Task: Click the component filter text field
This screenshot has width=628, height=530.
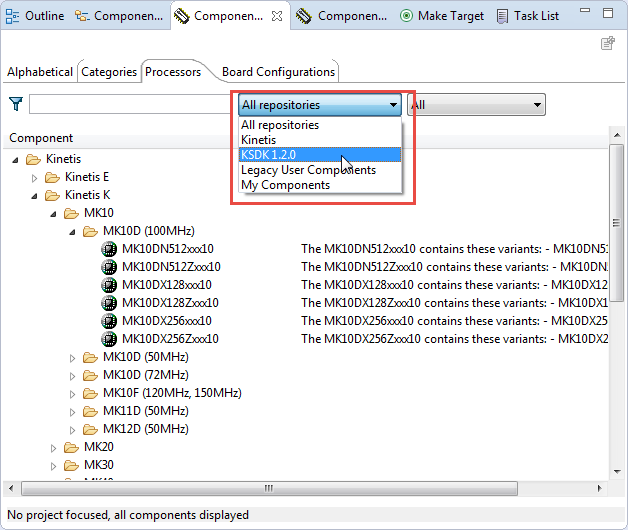Action: click(x=132, y=104)
